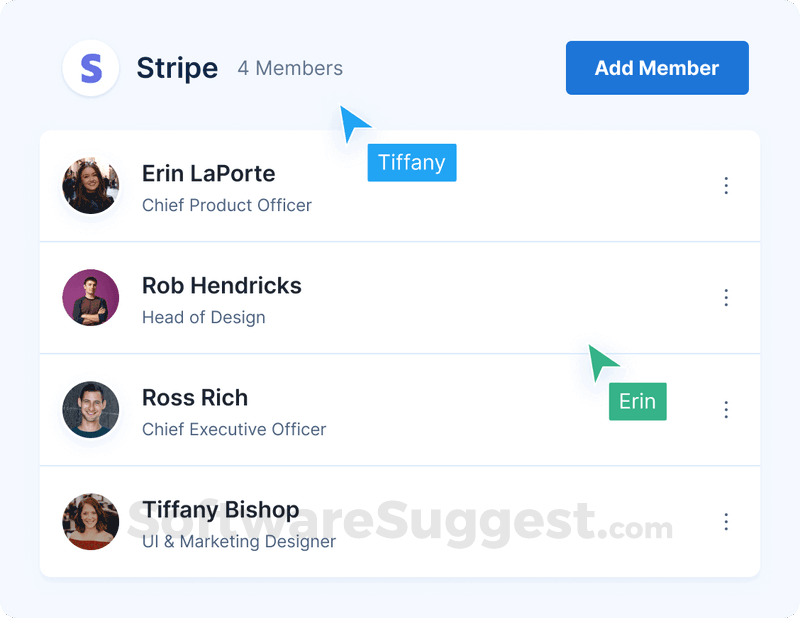Click the Chief Product Officer subtitle
800x618 pixels.
(x=227, y=205)
